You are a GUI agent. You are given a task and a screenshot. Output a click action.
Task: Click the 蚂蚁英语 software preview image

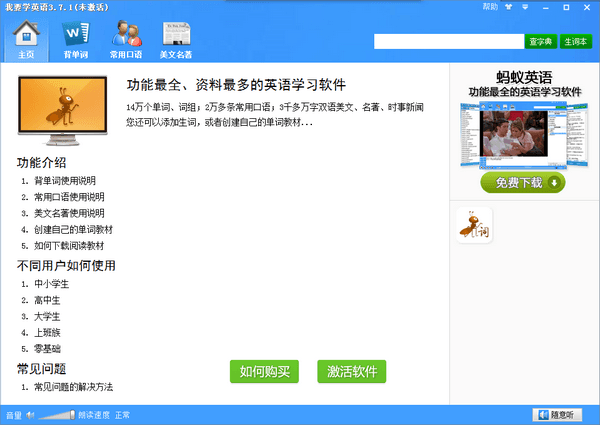(524, 135)
